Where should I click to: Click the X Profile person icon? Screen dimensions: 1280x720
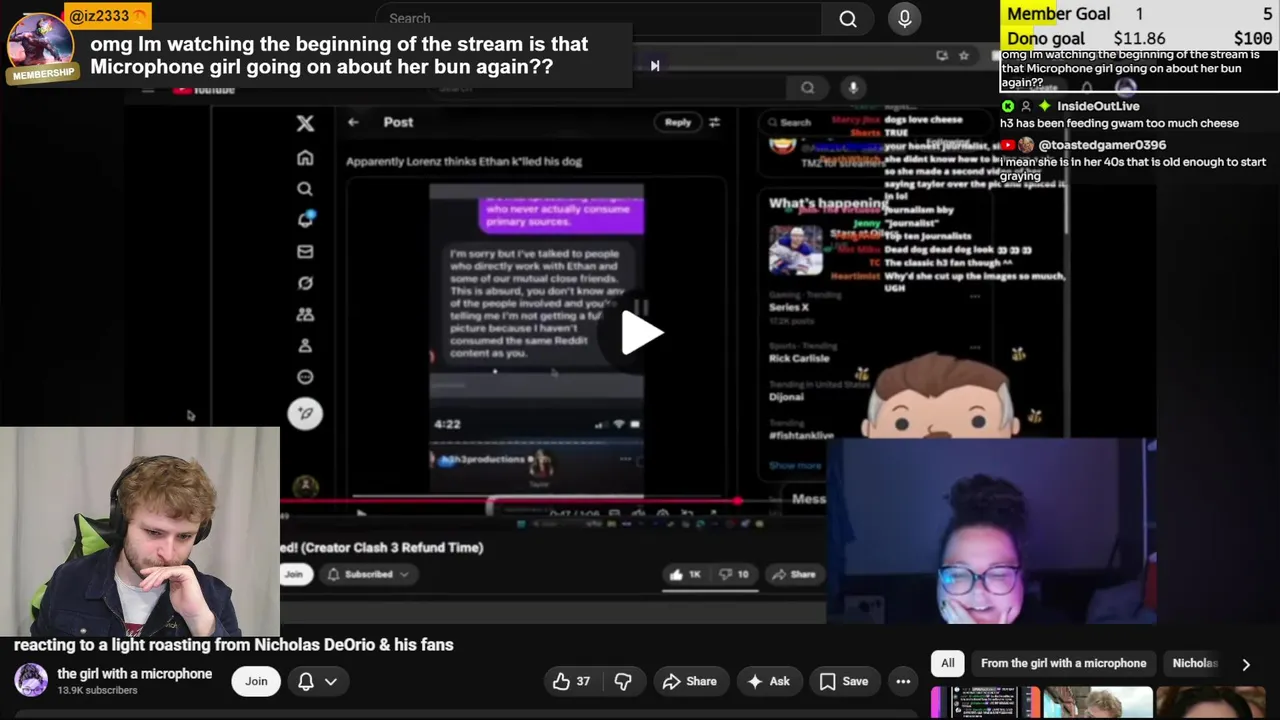click(305, 345)
